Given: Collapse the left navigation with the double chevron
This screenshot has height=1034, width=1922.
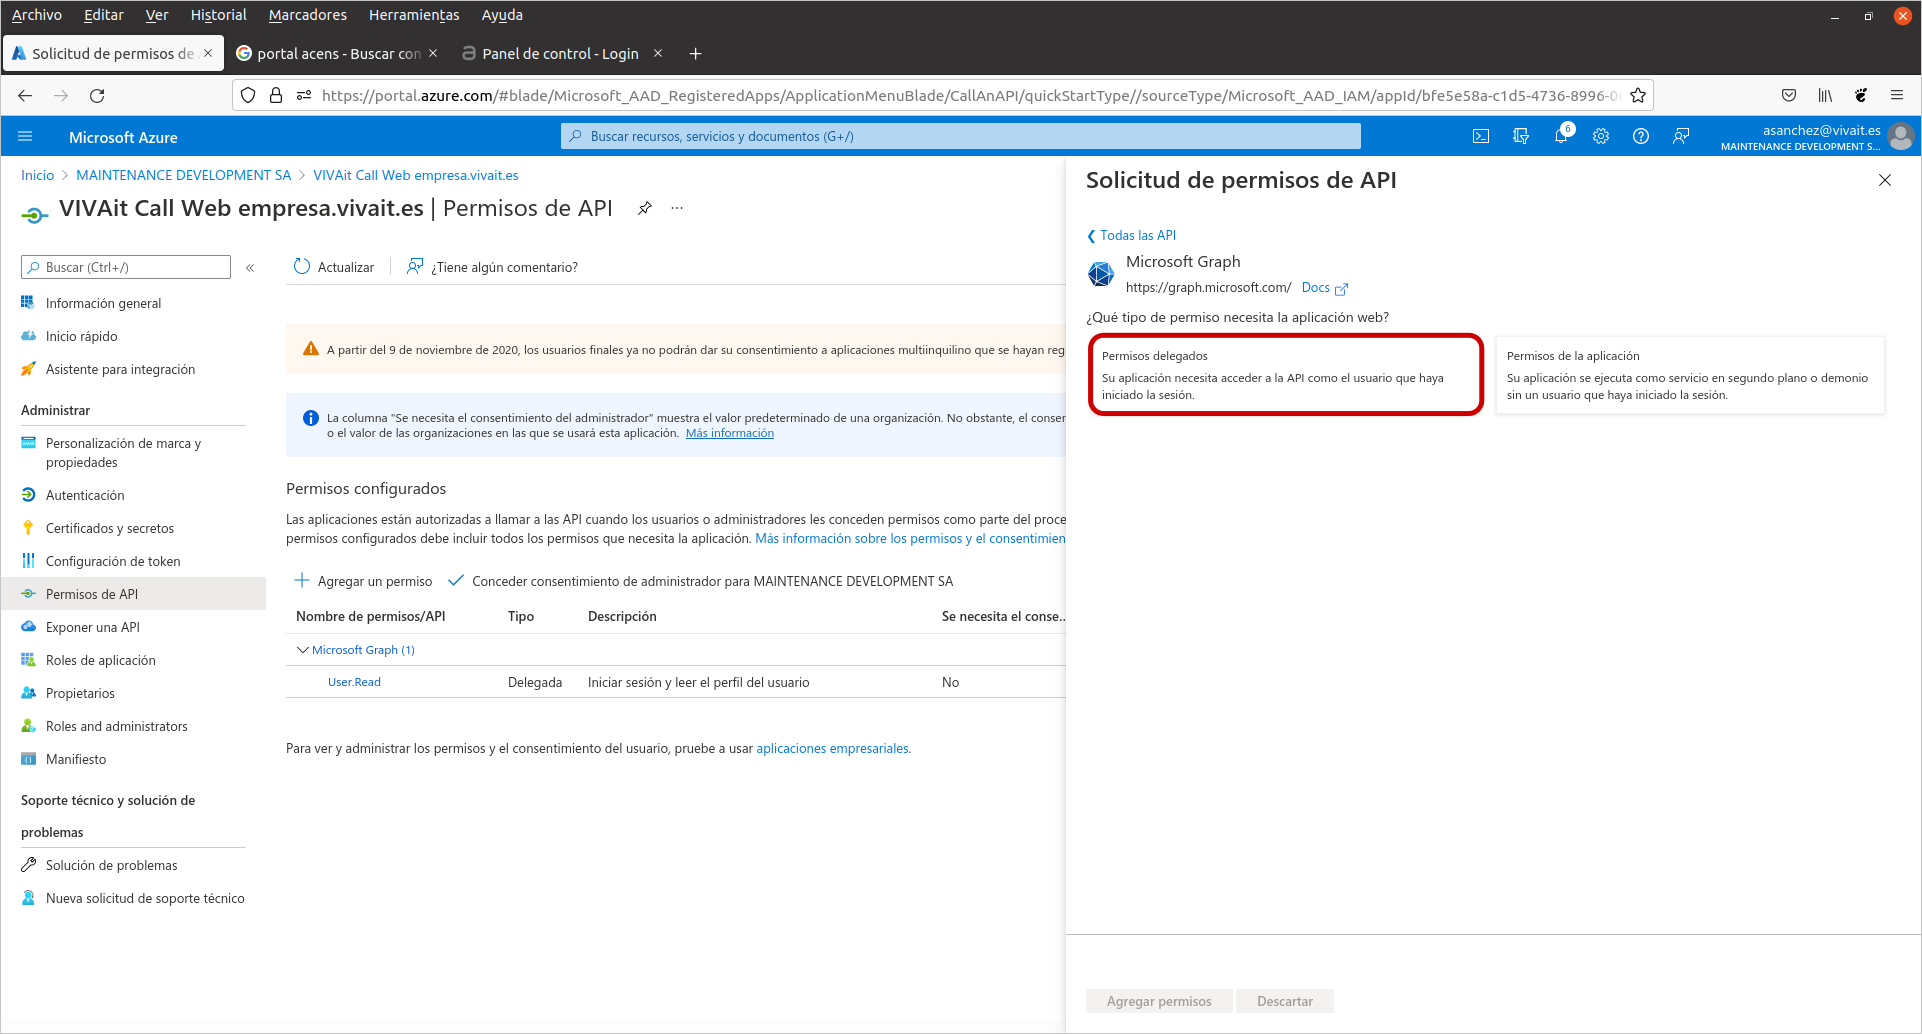Looking at the screenshot, I should click(x=250, y=268).
